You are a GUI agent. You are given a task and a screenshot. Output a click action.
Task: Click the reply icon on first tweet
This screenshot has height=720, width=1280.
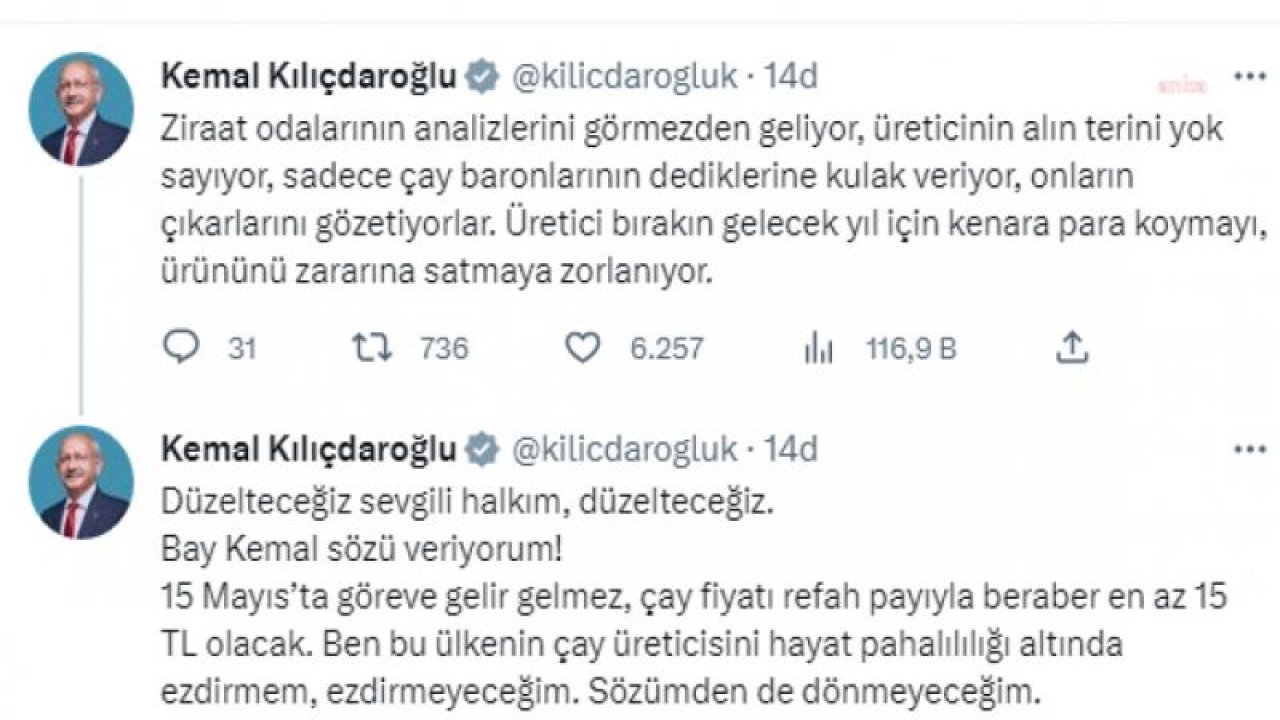click(181, 347)
